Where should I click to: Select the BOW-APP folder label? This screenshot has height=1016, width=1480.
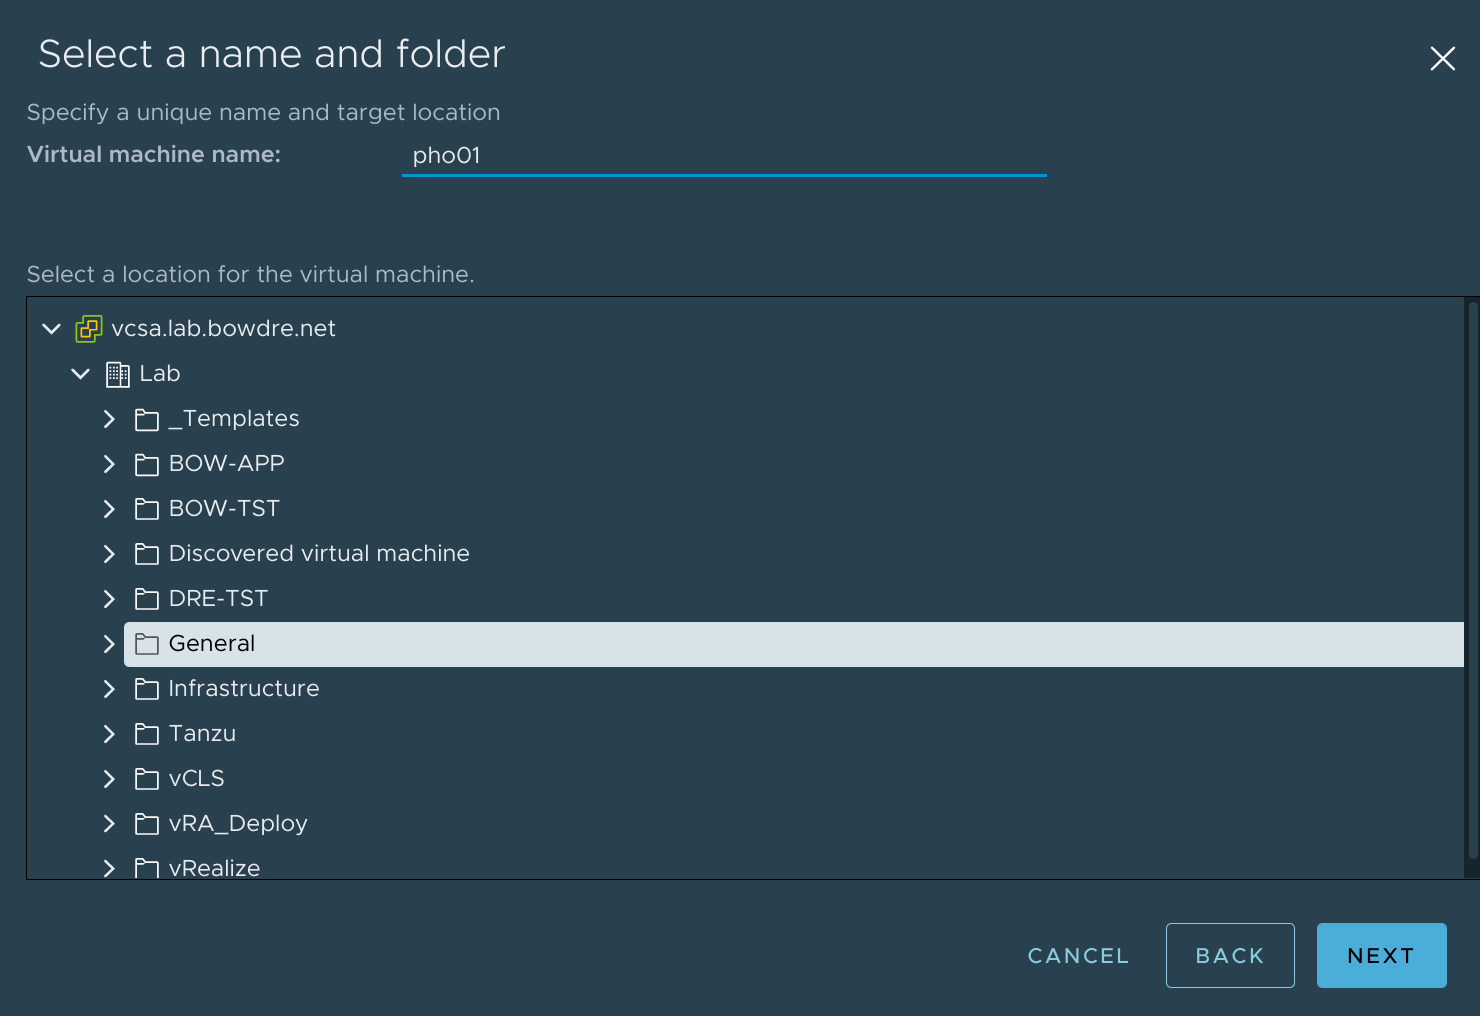click(x=227, y=463)
